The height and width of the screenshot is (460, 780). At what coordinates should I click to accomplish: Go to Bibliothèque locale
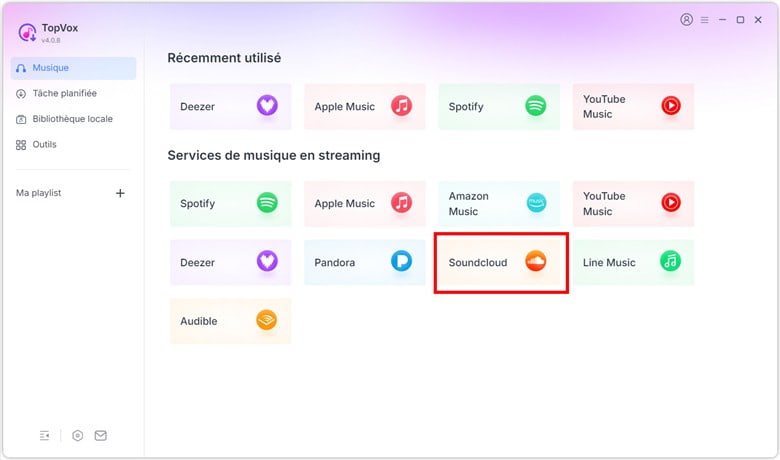[x=73, y=119]
